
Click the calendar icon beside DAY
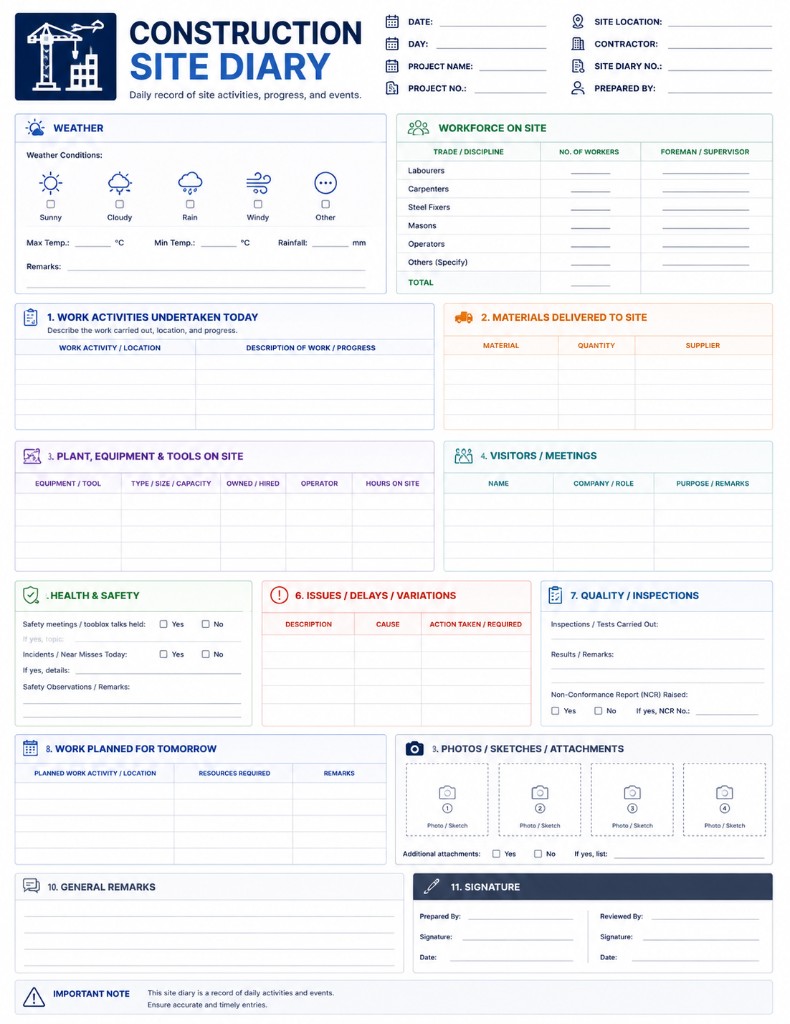coord(392,44)
